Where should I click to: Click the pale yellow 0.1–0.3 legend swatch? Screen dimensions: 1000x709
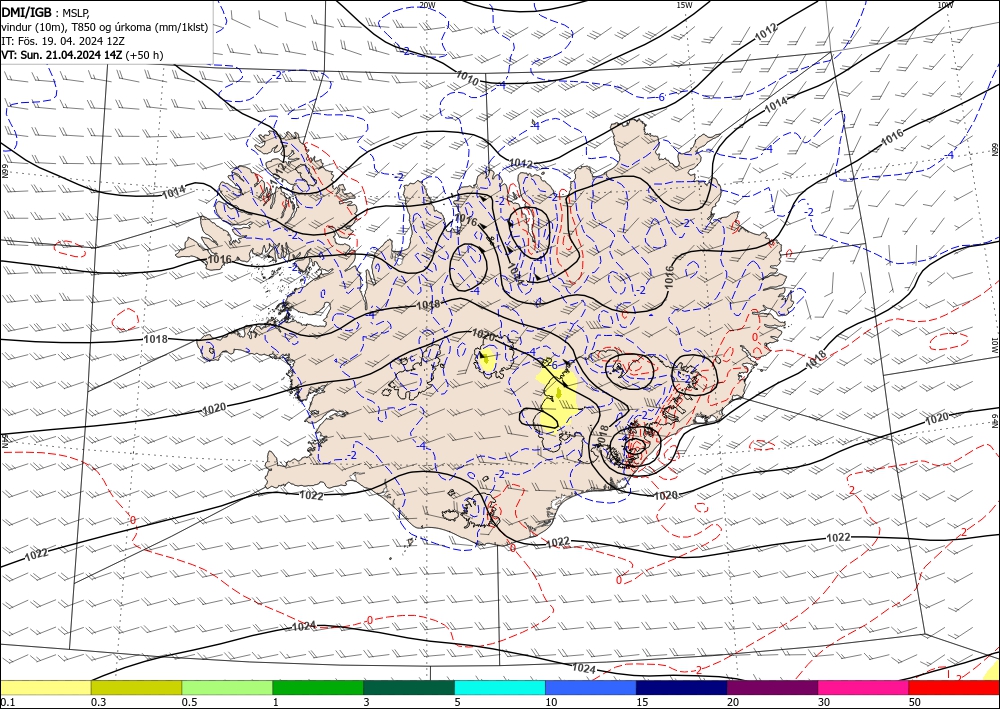click(x=45, y=687)
